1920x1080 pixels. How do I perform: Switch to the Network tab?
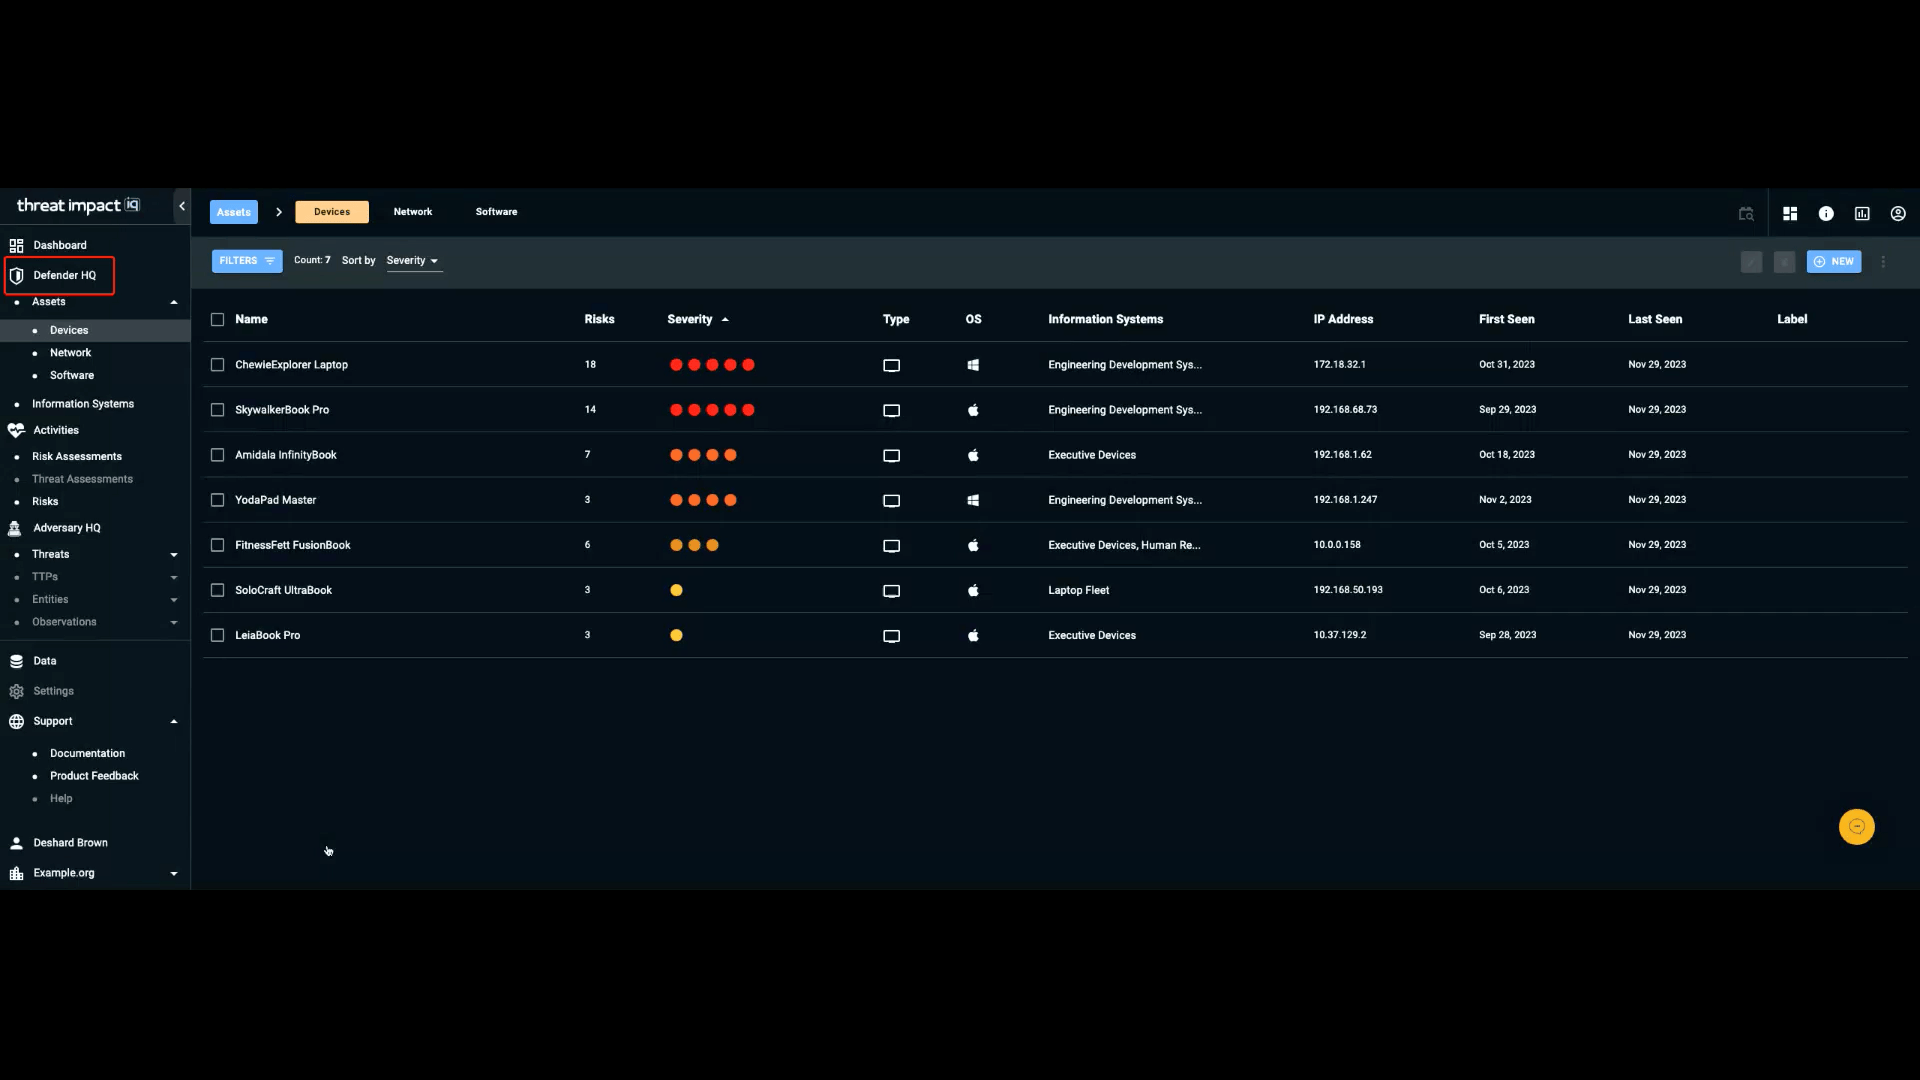click(x=413, y=212)
